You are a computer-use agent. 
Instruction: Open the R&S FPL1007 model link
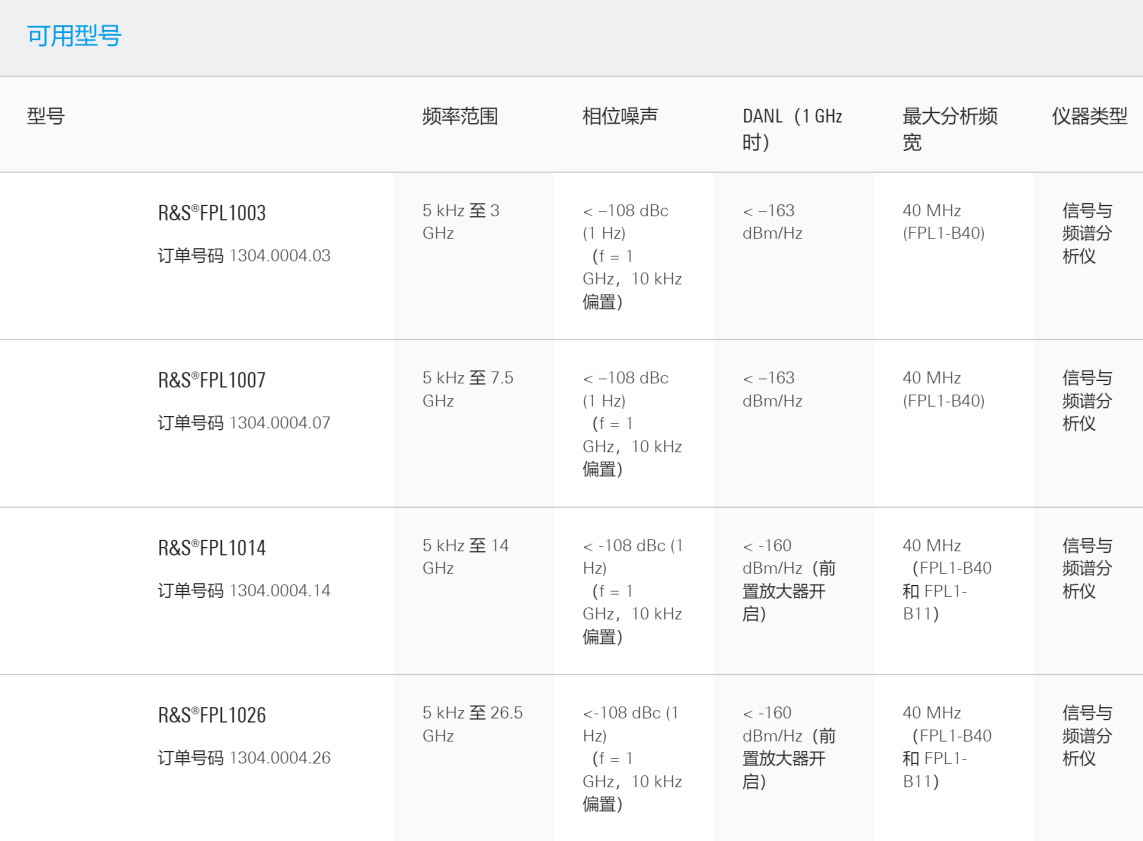212,380
